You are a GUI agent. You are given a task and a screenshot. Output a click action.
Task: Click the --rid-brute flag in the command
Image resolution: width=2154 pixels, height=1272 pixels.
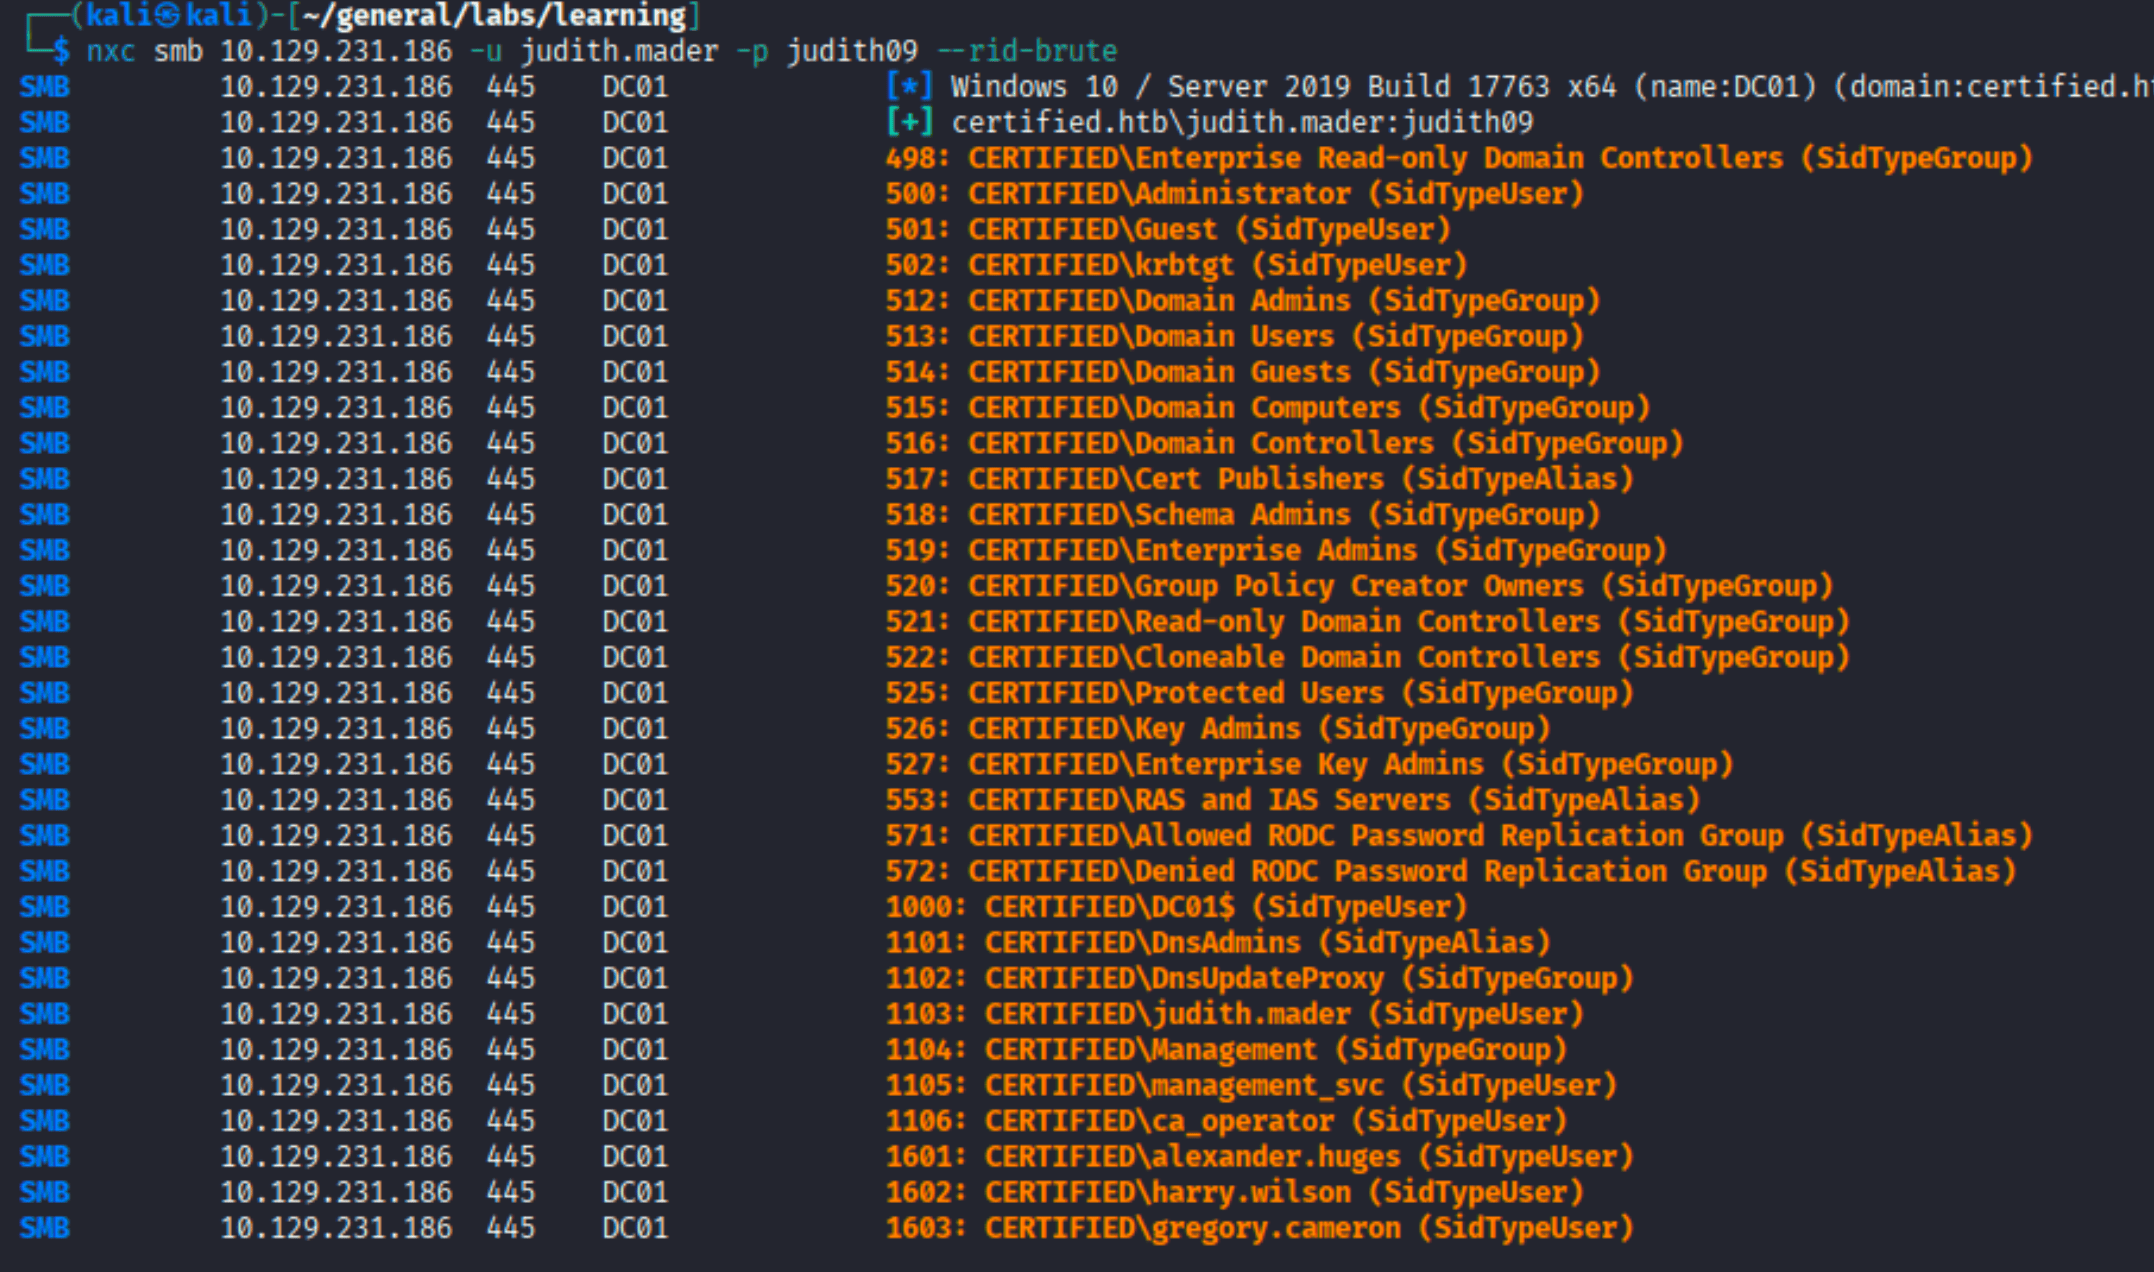1027,51
